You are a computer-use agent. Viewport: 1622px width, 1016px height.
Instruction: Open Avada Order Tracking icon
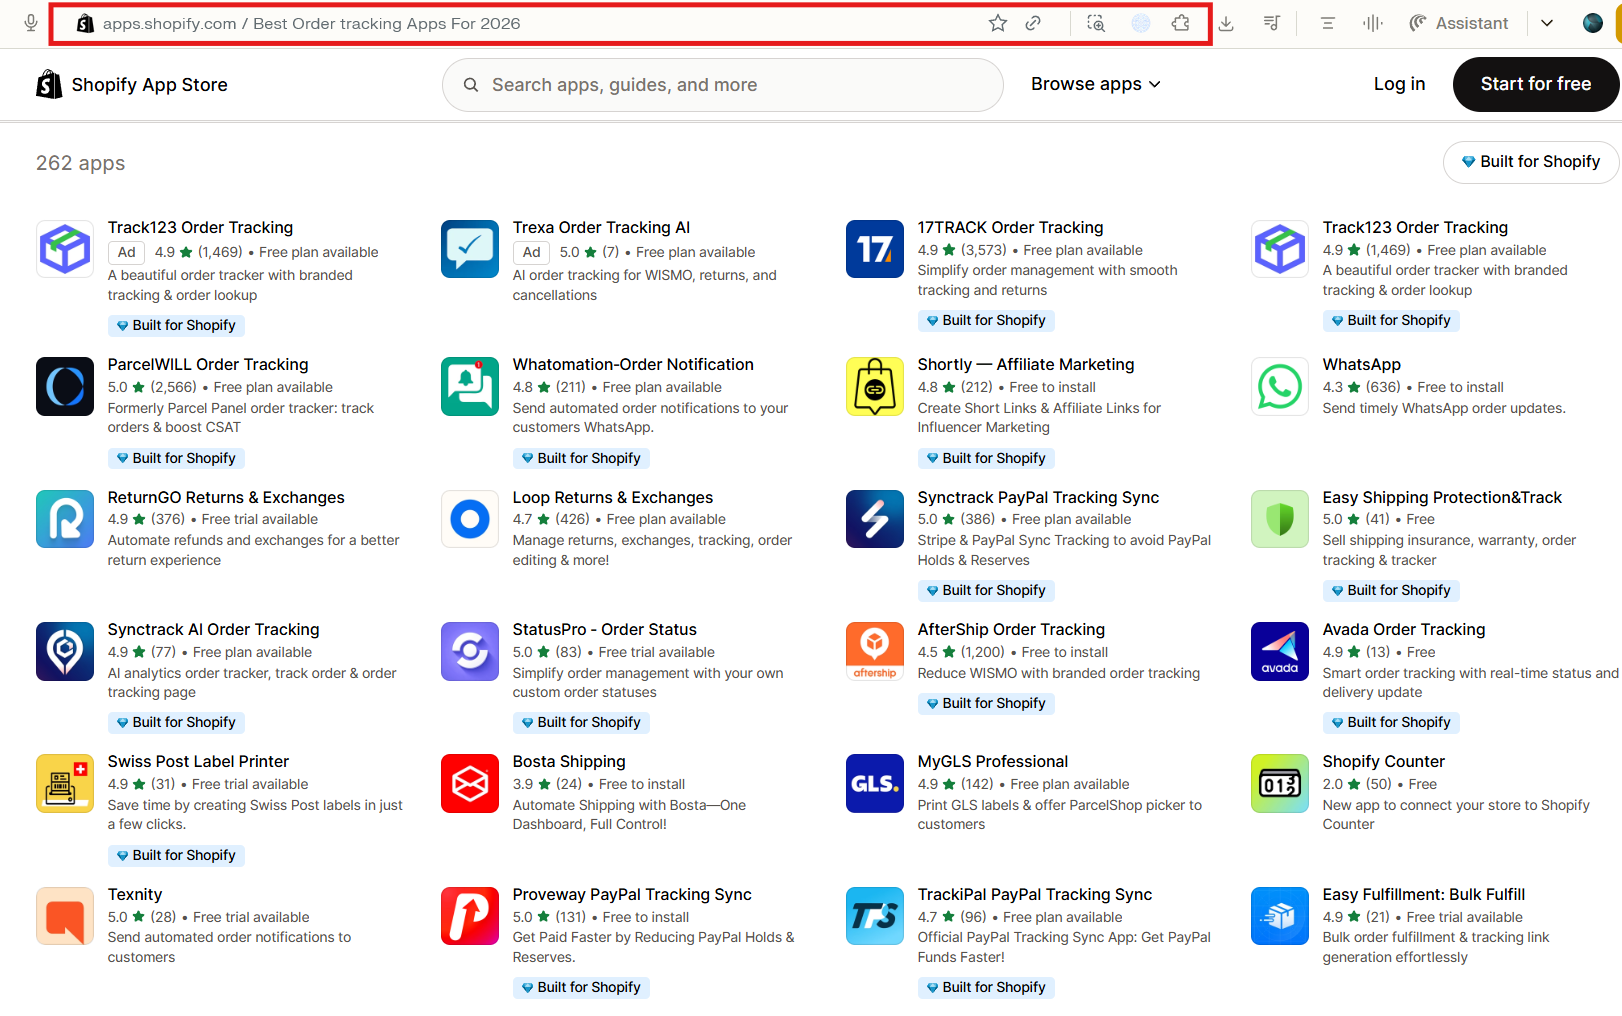coord(1280,651)
